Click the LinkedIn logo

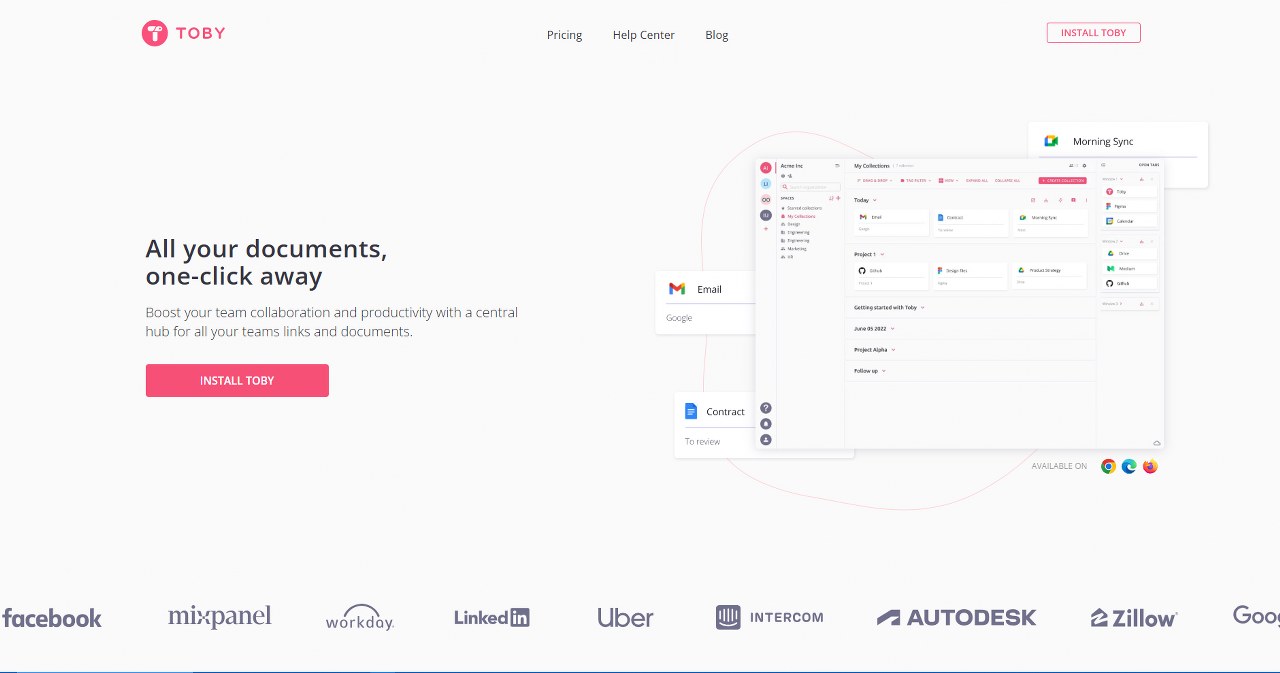click(x=491, y=618)
